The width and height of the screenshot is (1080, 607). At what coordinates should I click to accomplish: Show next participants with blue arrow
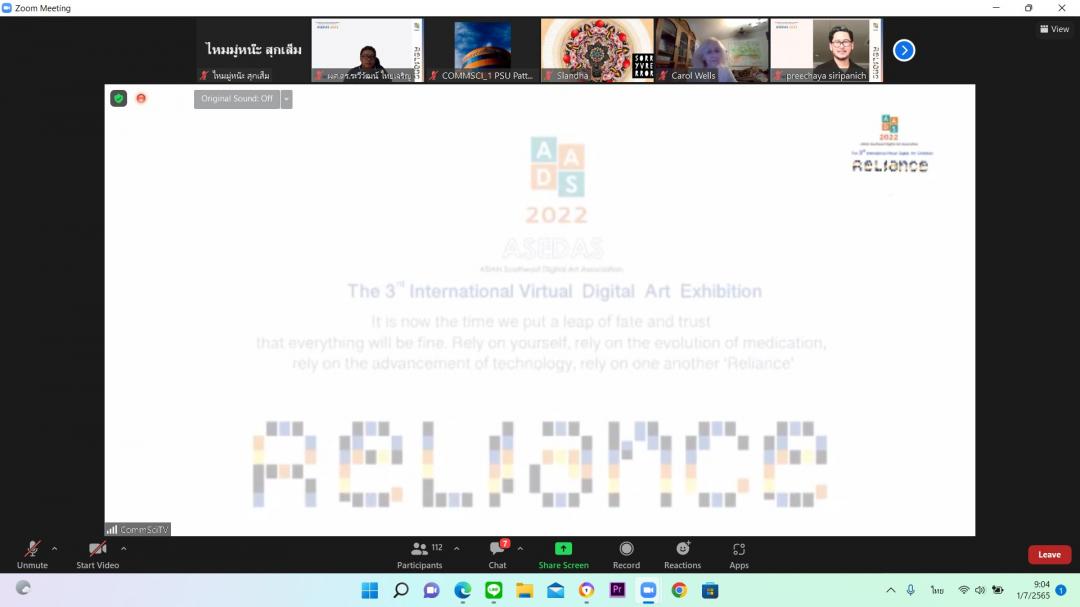click(x=904, y=50)
